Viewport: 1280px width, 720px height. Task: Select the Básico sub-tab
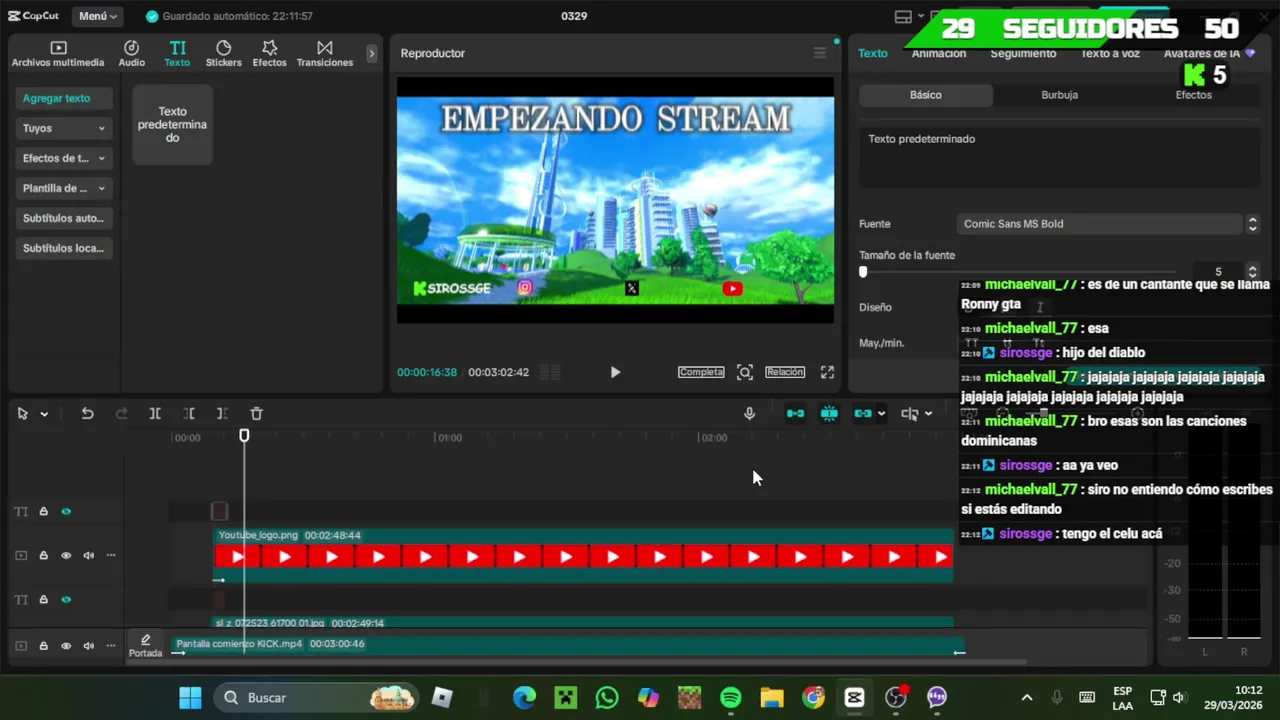(926, 95)
